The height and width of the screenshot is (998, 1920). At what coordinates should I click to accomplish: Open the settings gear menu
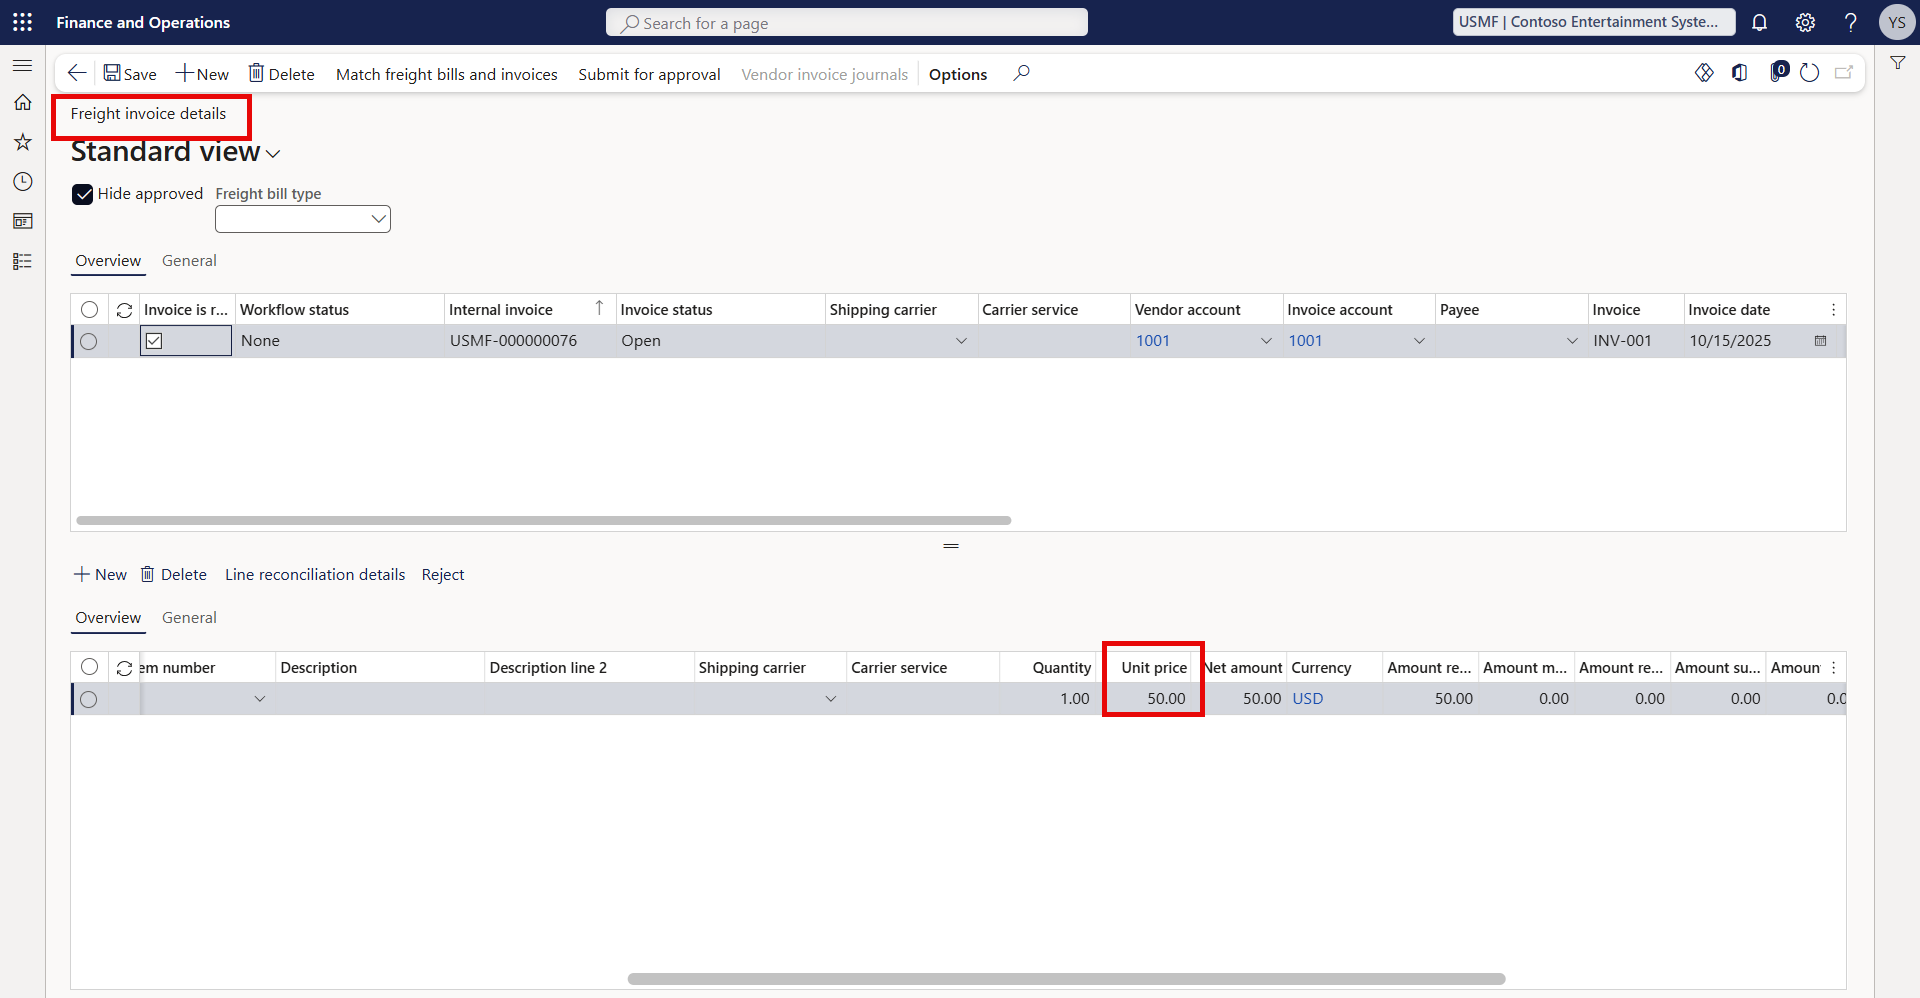pos(1805,22)
